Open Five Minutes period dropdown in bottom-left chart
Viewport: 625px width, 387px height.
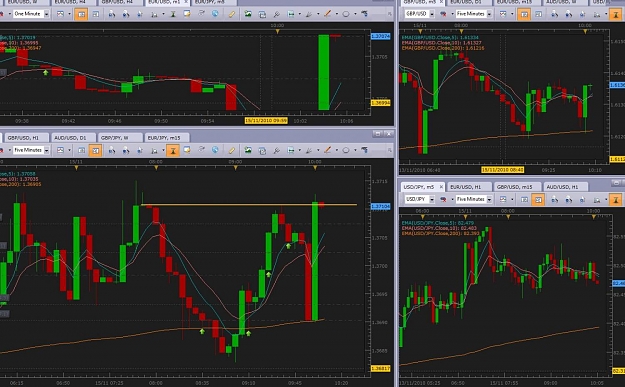(46, 150)
